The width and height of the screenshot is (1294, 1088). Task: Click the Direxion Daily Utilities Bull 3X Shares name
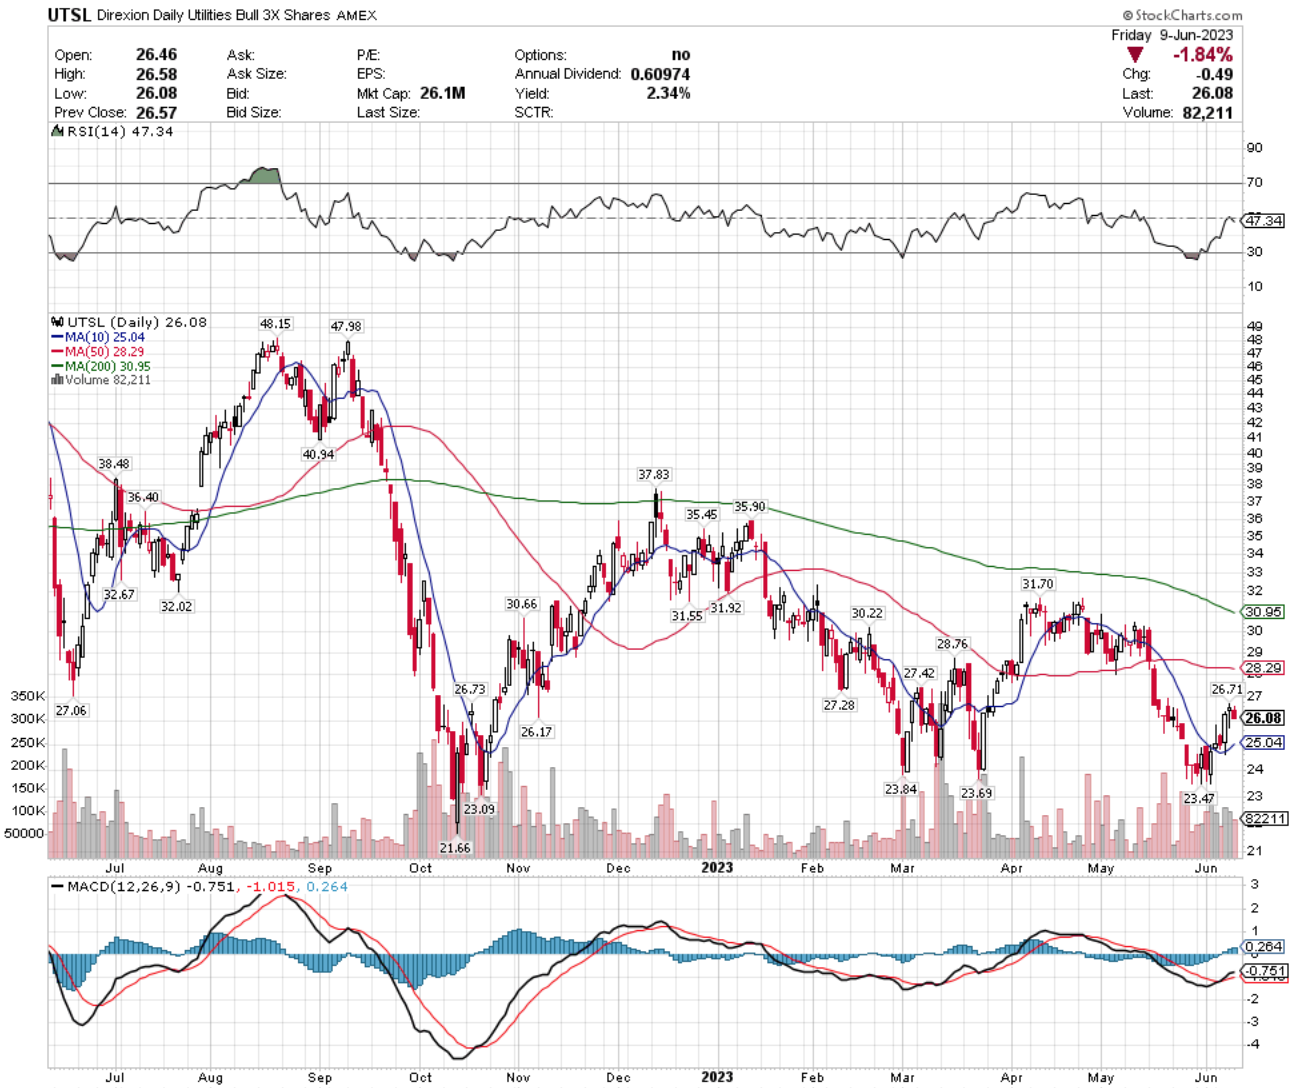click(215, 16)
